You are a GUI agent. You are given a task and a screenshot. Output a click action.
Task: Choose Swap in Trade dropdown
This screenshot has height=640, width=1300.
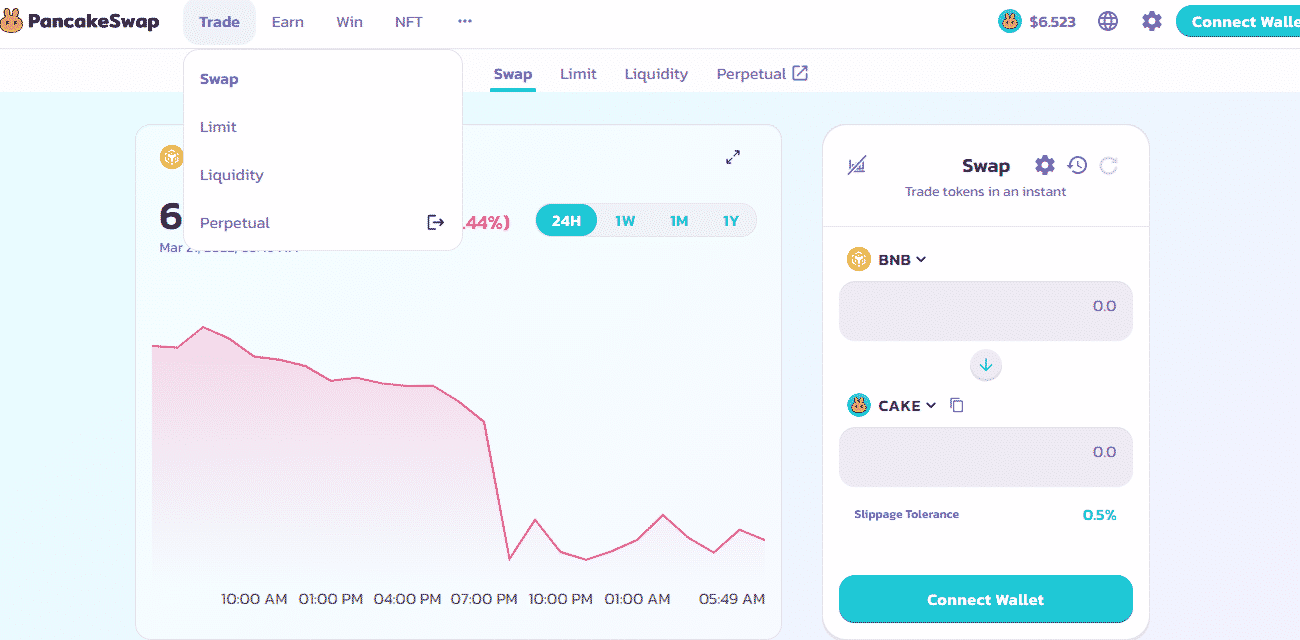[323, 79]
